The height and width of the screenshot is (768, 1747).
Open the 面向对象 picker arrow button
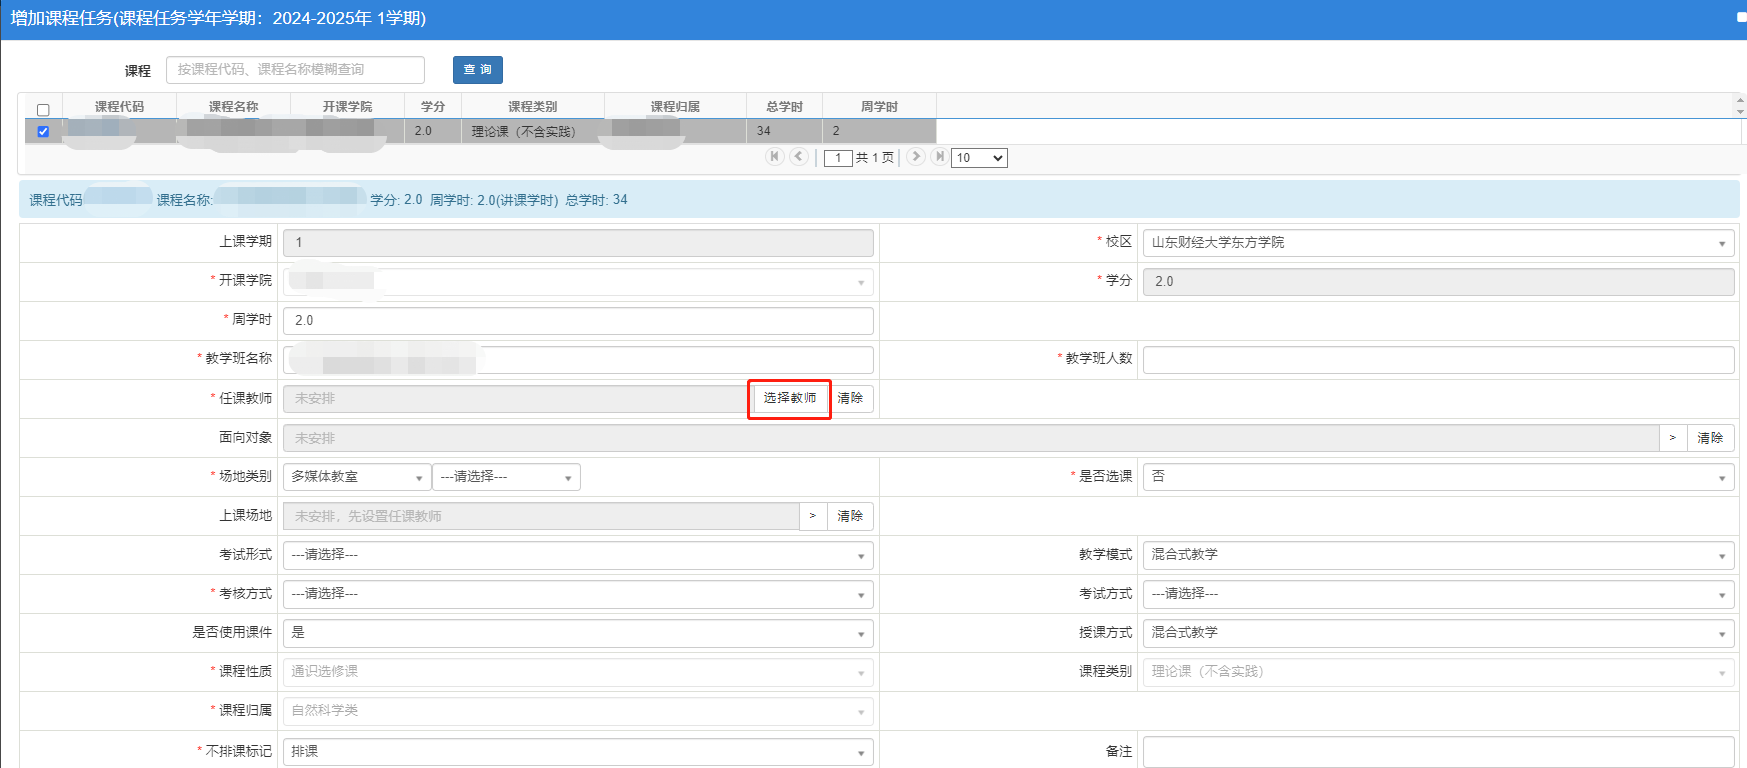1672,438
